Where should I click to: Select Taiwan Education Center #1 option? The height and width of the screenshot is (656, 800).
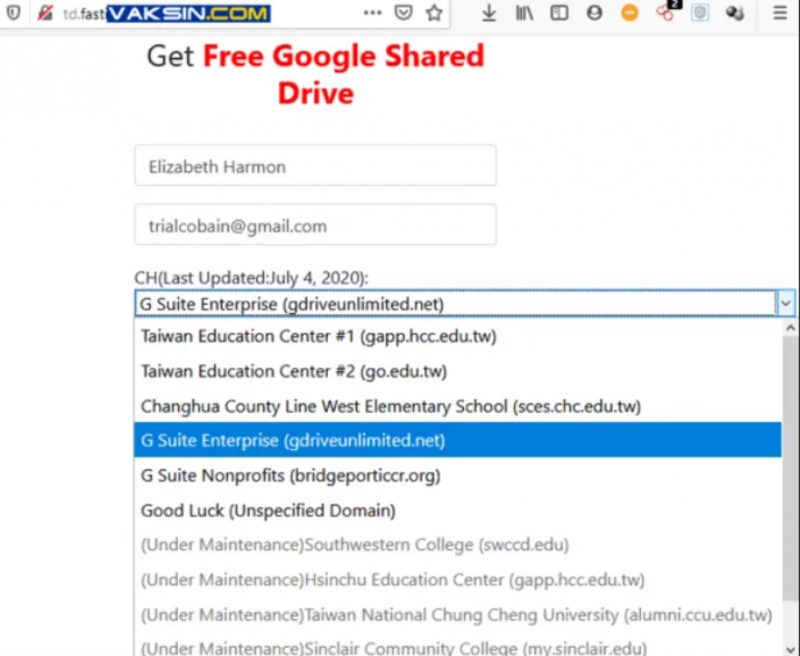point(458,336)
